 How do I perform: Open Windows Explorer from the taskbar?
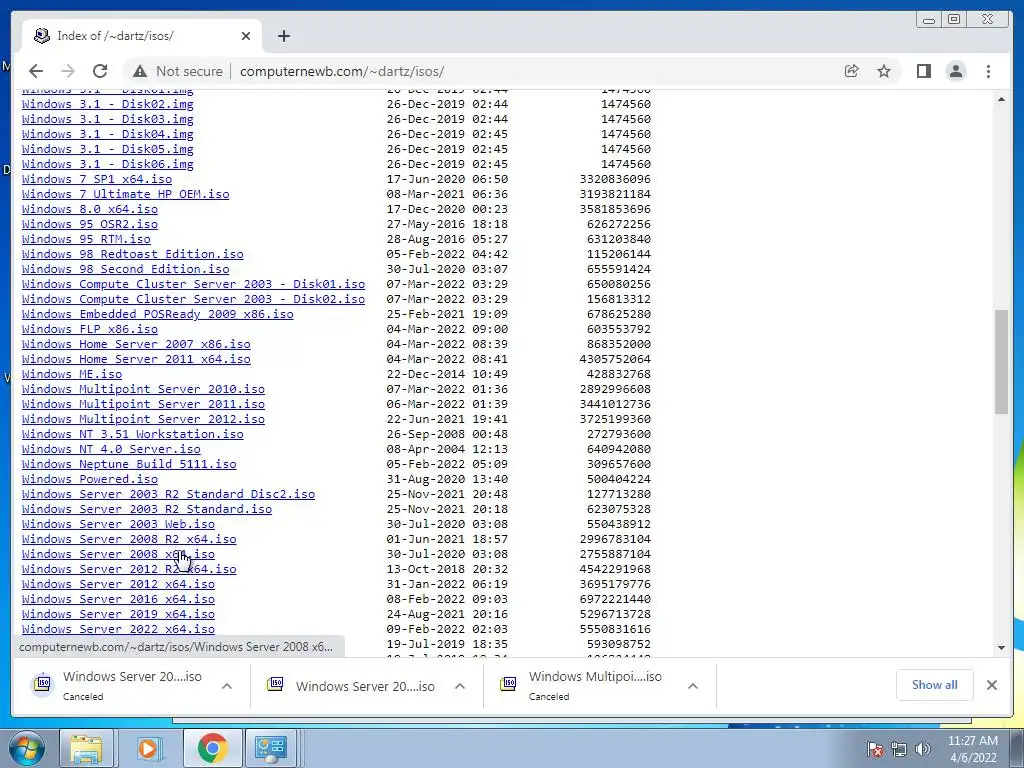click(86, 748)
